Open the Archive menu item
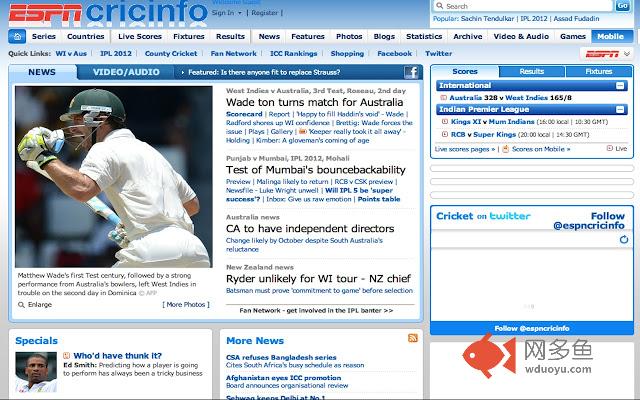The image size is (640, 400). coord(468,36)
